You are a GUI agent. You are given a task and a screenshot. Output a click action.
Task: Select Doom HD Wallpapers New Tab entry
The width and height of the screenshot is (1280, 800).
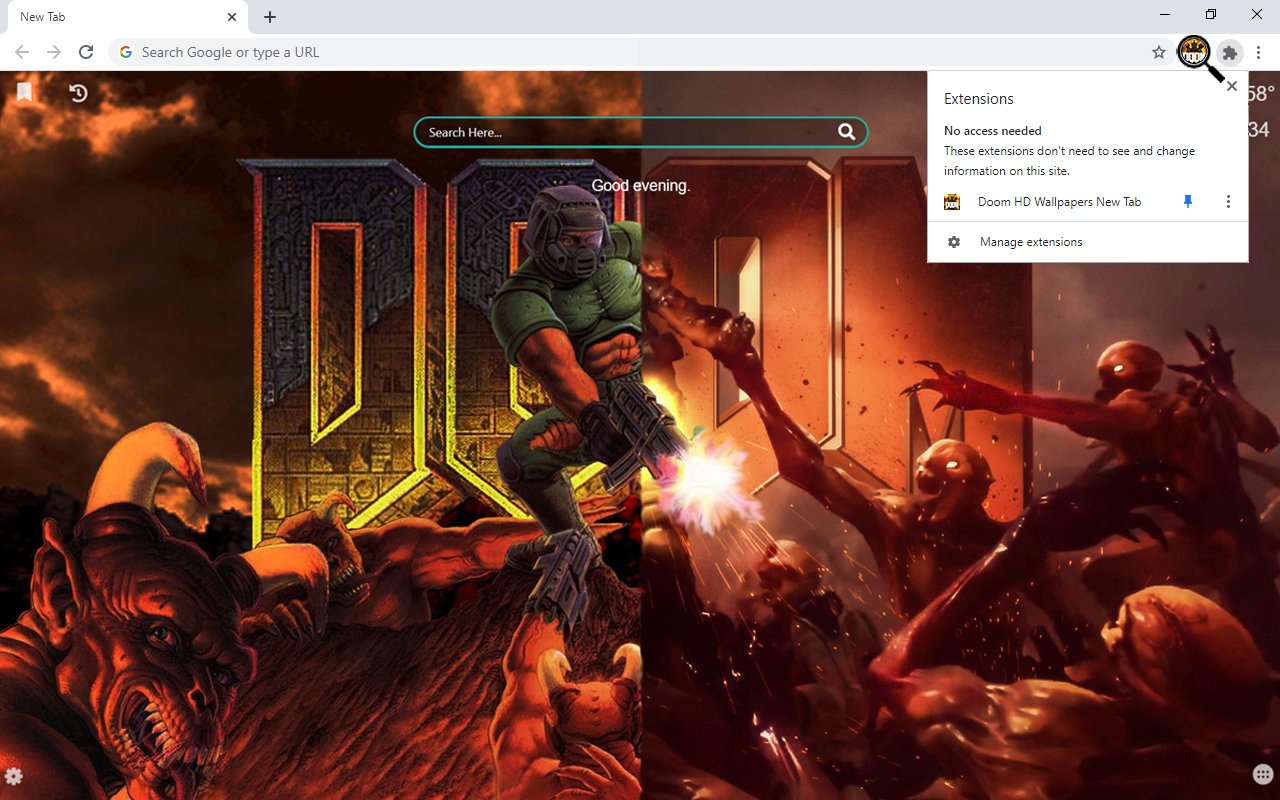(1059, 202)
